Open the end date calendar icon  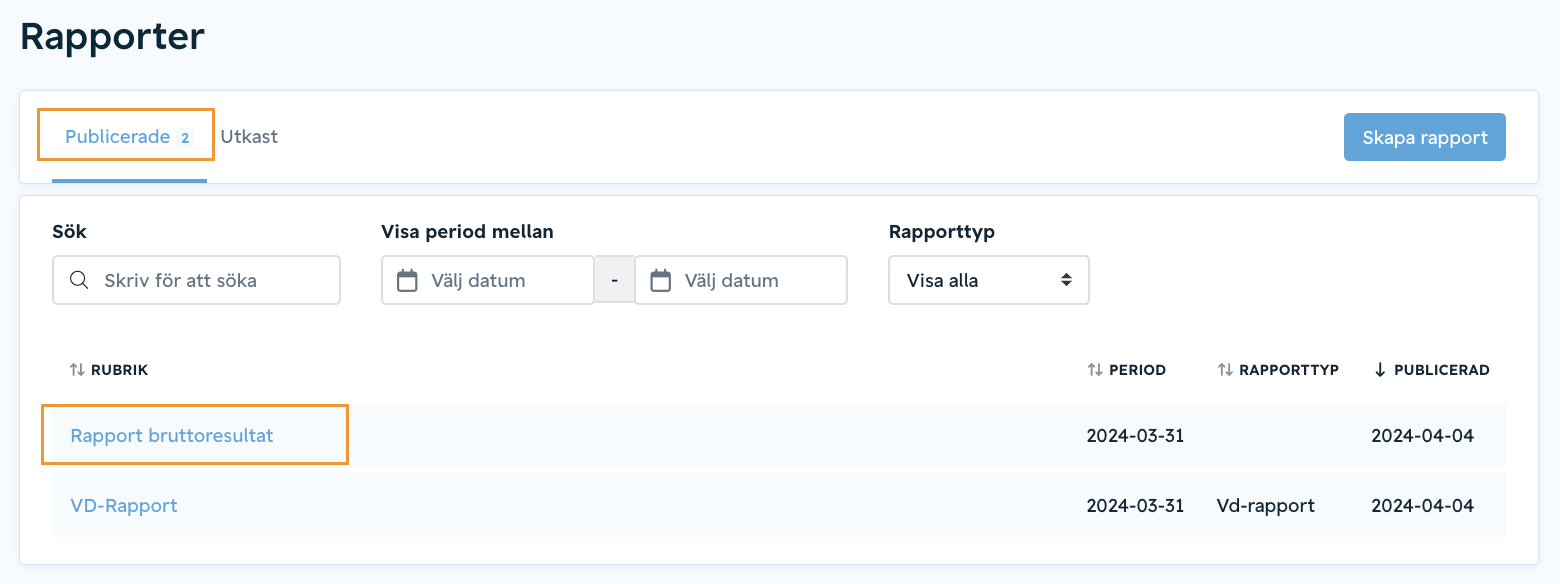[x=660, y=280]
